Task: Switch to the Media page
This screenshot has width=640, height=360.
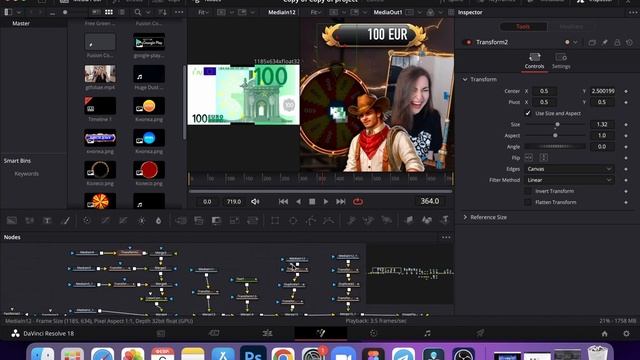Action: (161, 333)
